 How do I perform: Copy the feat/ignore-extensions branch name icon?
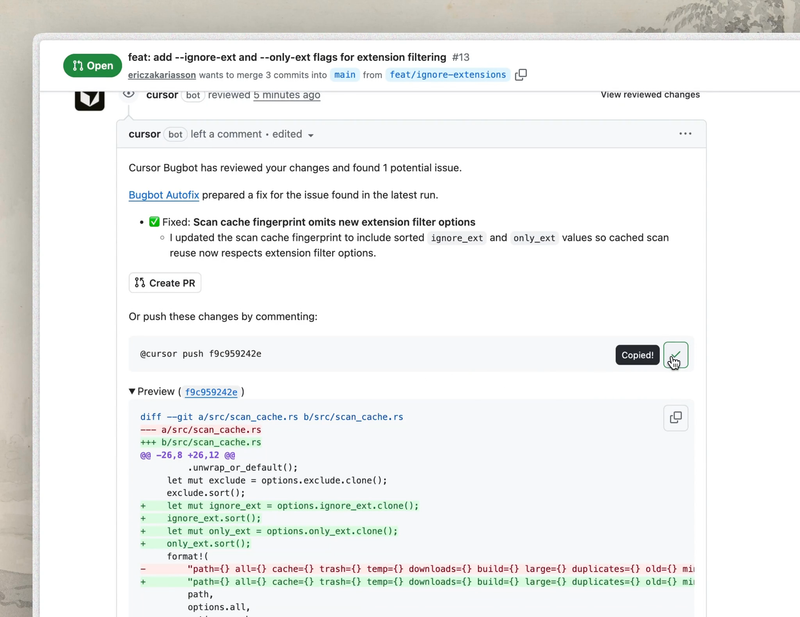(x=521, y=75)
